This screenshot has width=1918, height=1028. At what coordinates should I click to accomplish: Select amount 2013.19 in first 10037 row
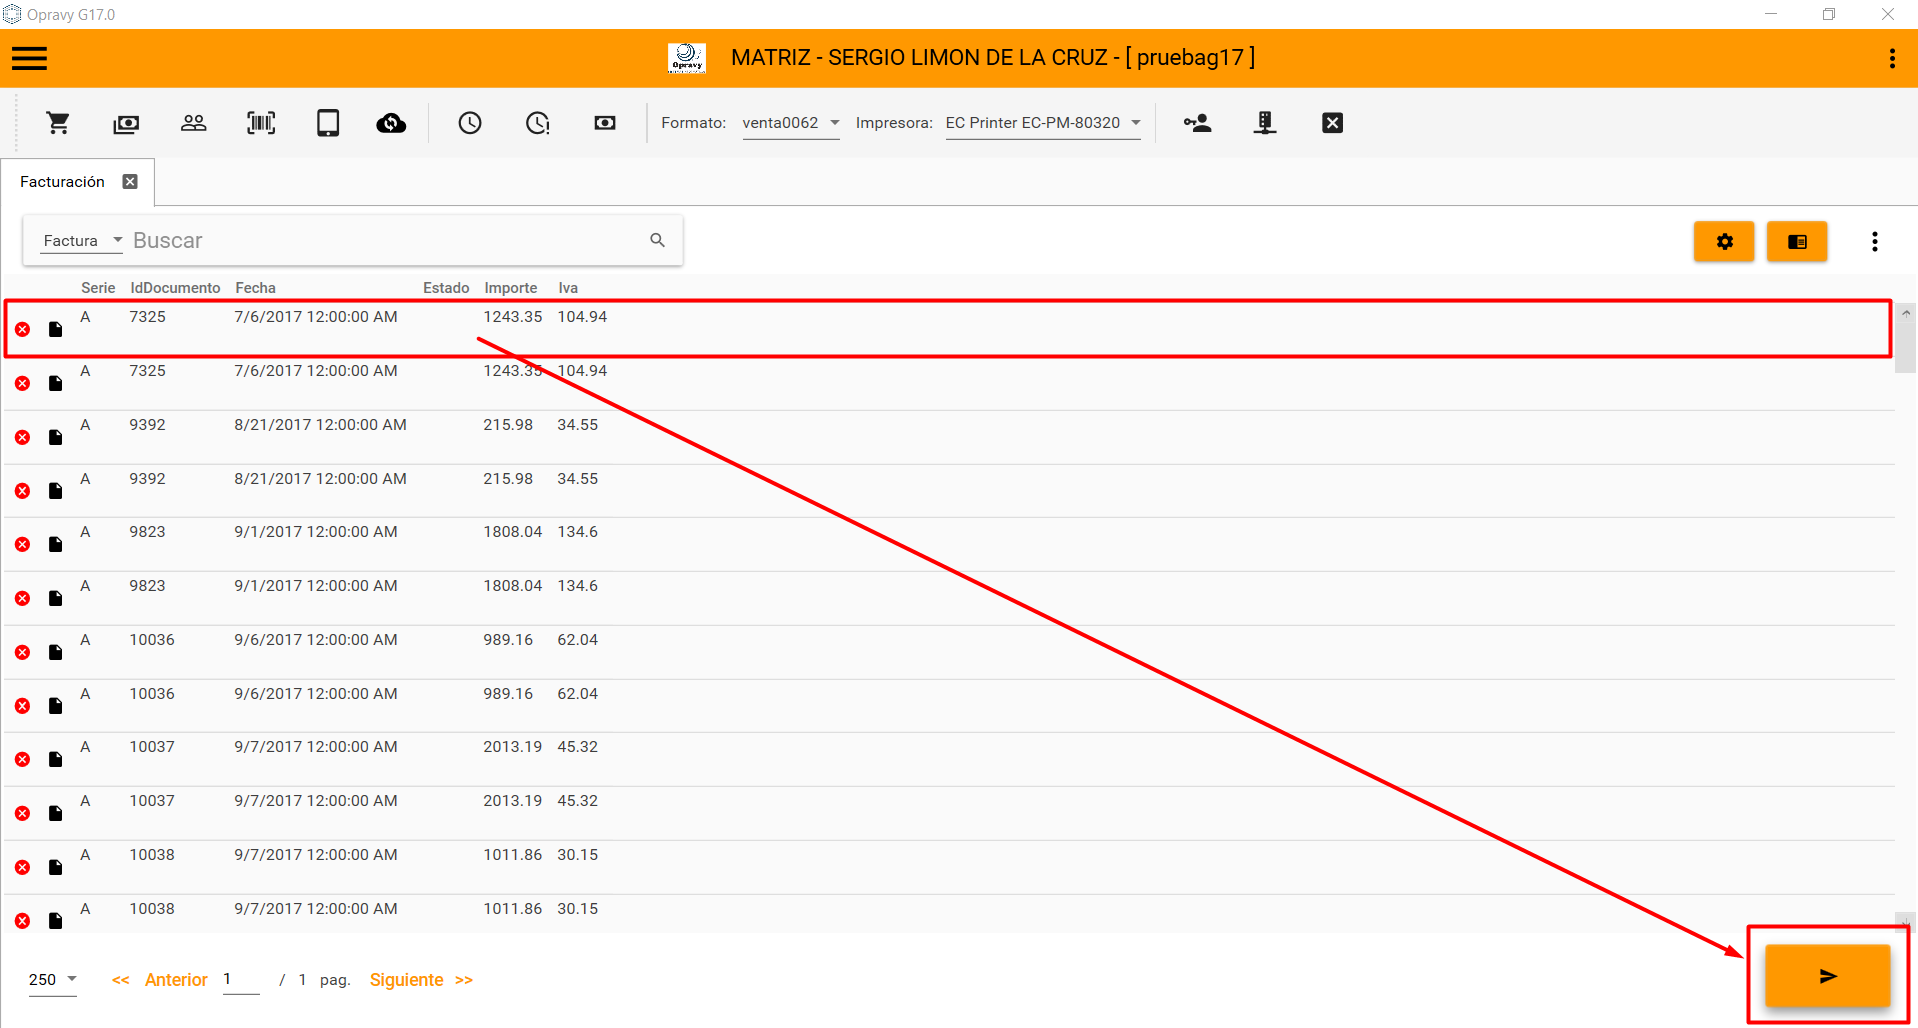point(513,747)
